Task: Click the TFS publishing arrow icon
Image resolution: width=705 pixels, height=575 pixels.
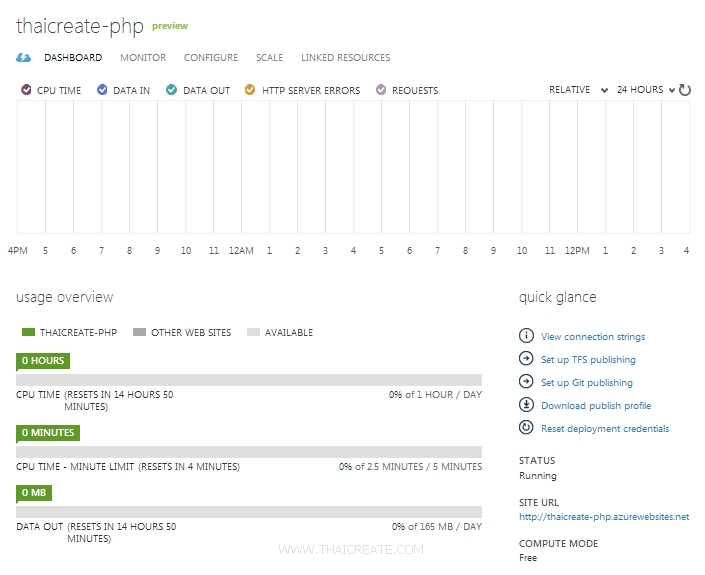Action: click(526, 359)
